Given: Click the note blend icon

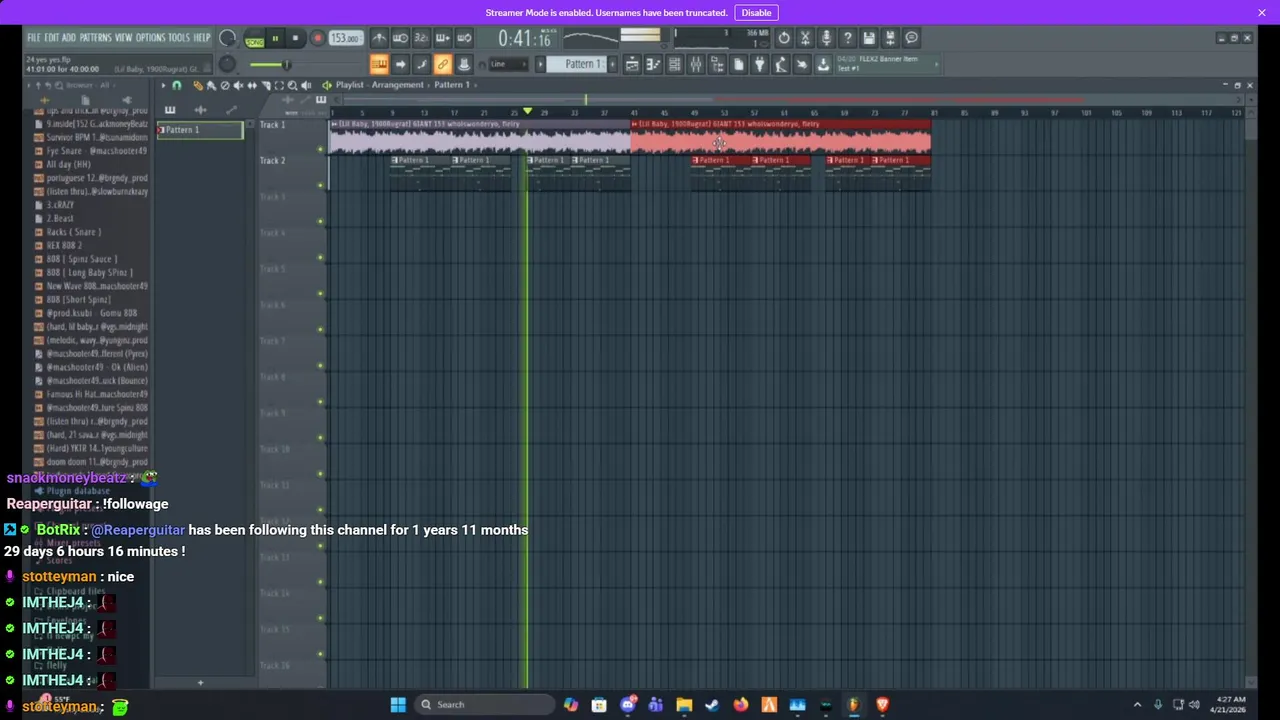Looking at the screenshot, I should [421, 64].
